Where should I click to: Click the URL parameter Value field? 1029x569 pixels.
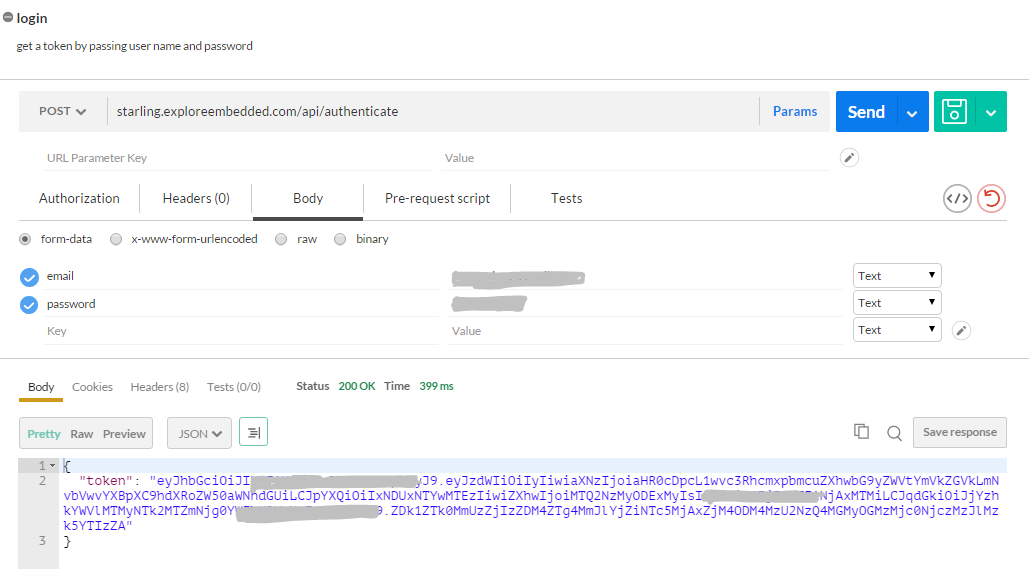click(635, 158)
